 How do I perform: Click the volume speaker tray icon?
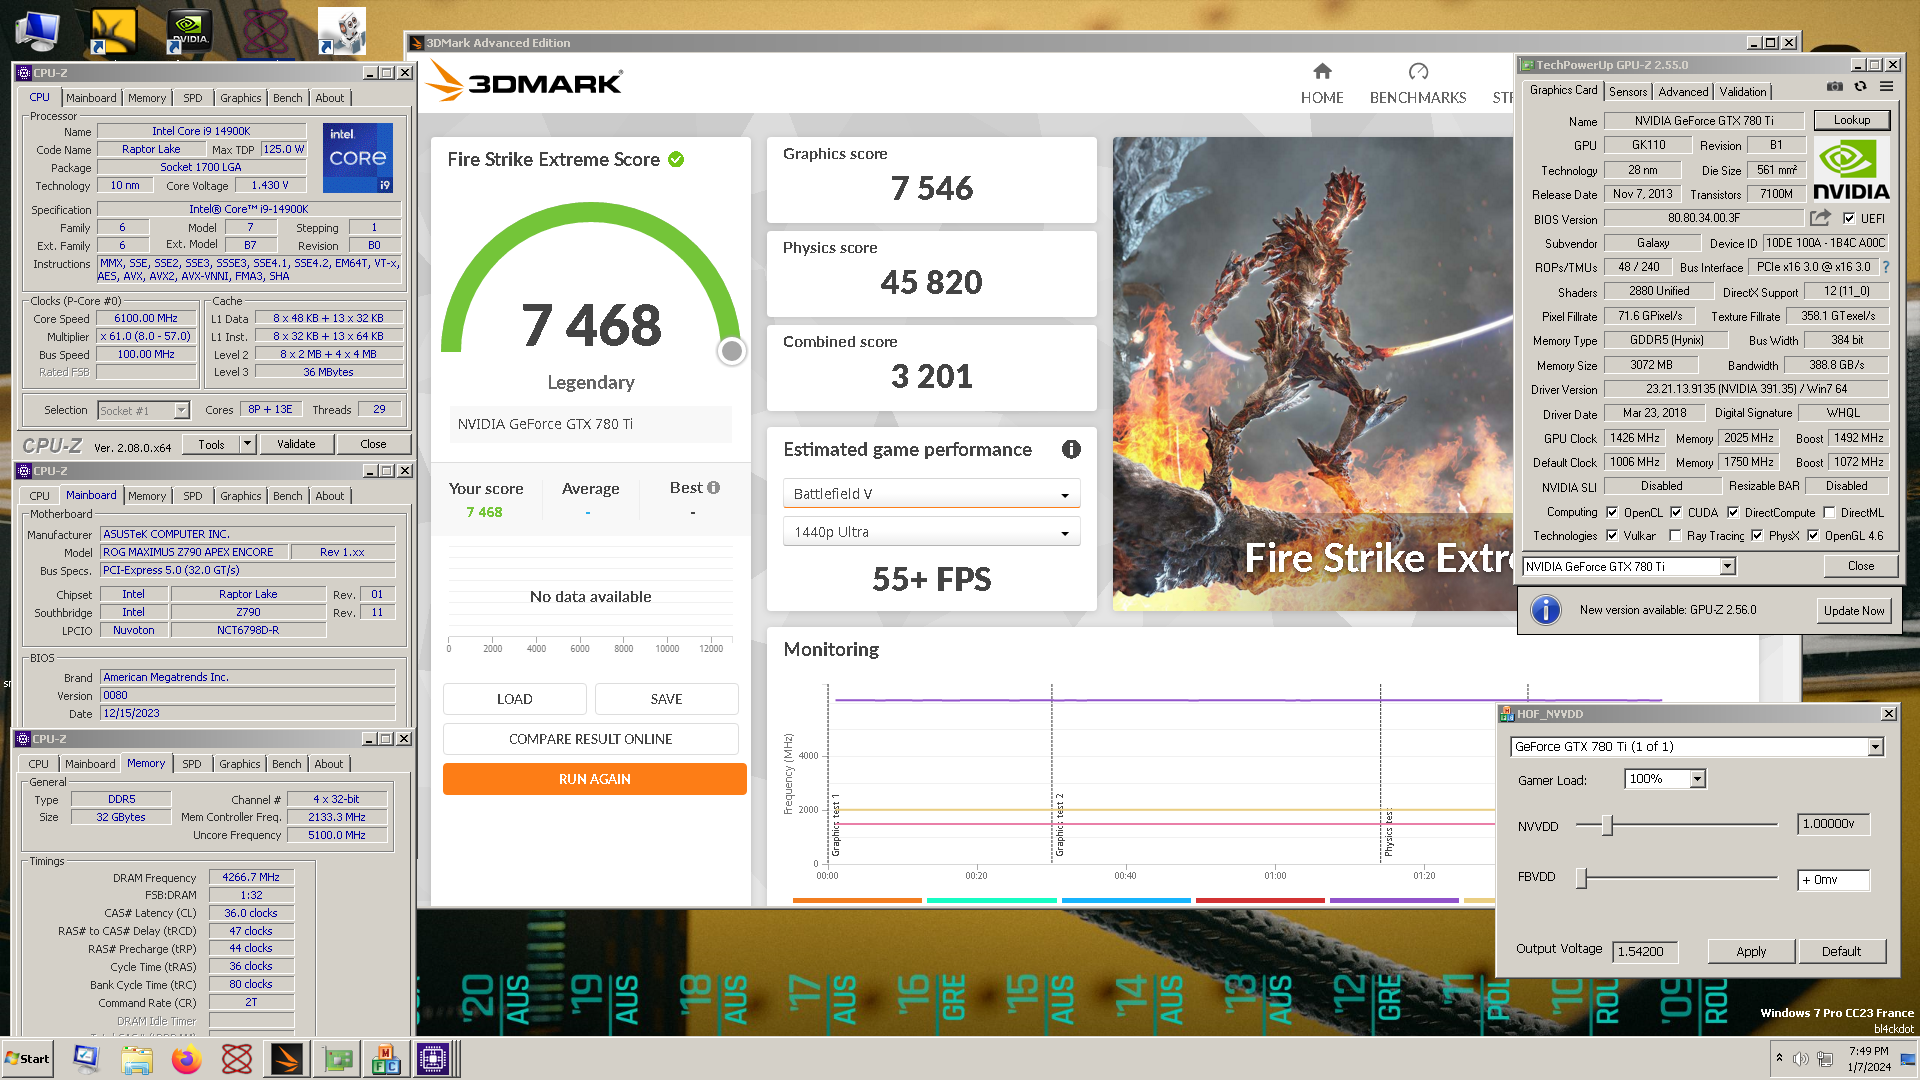(x=1800, y=1059)
